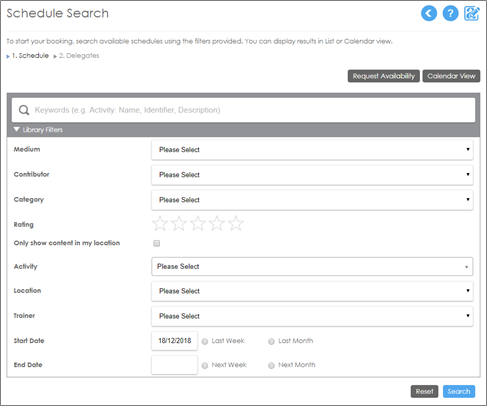Image resolution: width=487 pixels, height=406 pixels.
Task: Click the edit page pencil icon
Action: [x=472, y=13]
